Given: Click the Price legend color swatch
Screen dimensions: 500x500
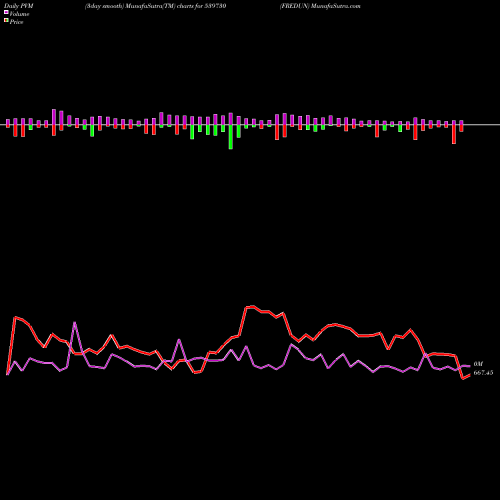Looking at the screenshot, I should click(6, 21).
